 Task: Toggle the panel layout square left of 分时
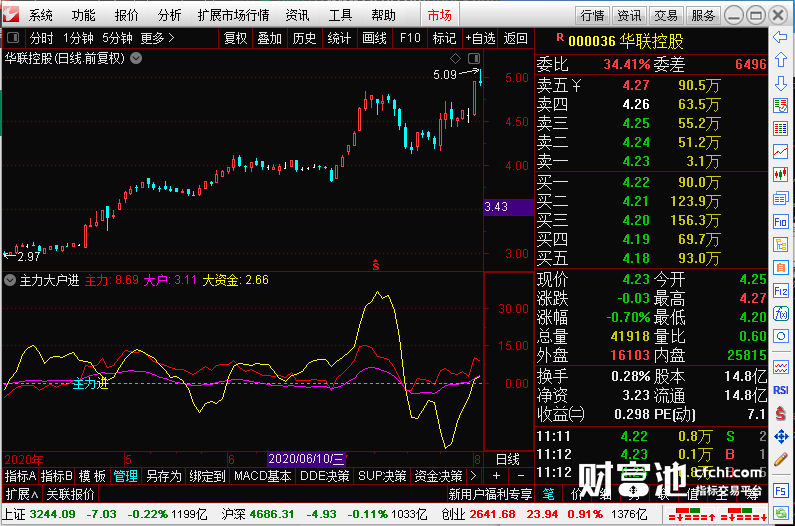[x=13, y=38]
